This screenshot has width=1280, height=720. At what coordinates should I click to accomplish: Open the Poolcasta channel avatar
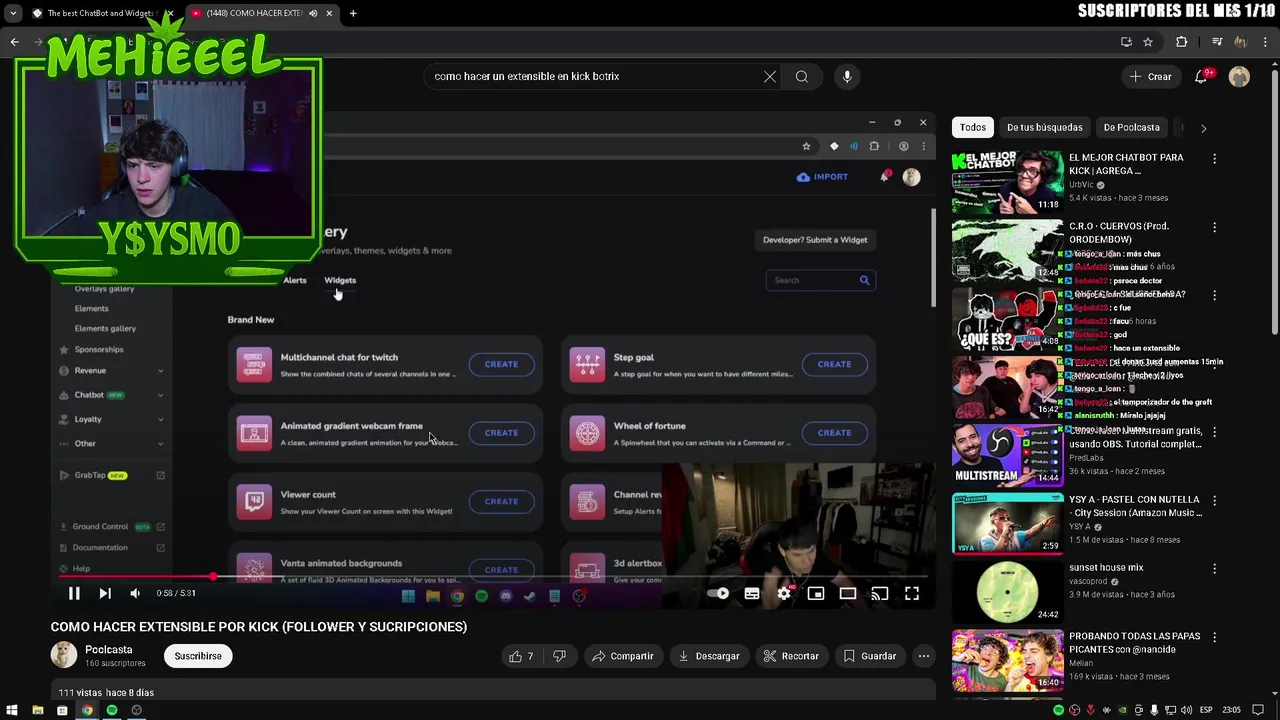(64, 655)
